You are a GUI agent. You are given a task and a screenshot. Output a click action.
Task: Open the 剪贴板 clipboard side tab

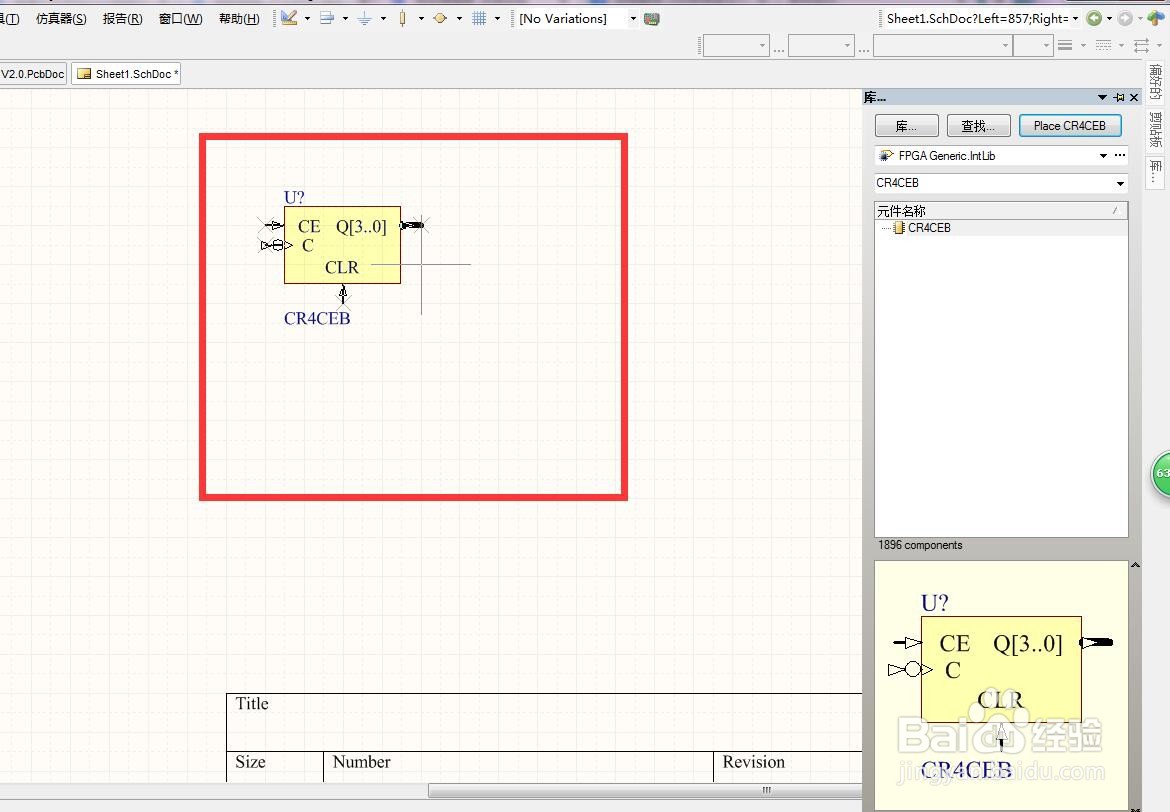[x=1155, y=129]
